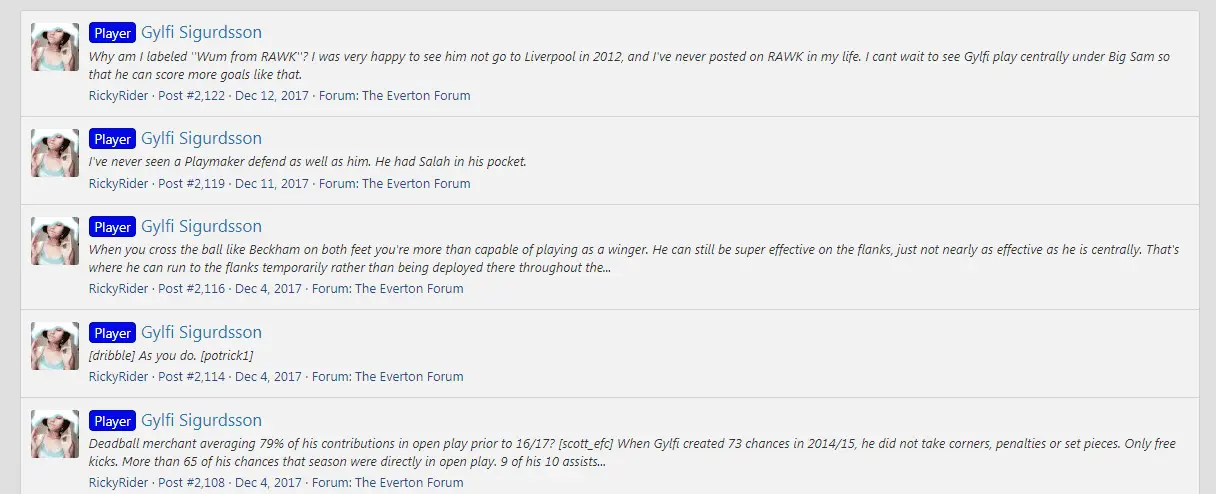This screenshot has height=494, width=1216.
Task: Click the avatar beside the Beckham post
Action: [55, 241]
